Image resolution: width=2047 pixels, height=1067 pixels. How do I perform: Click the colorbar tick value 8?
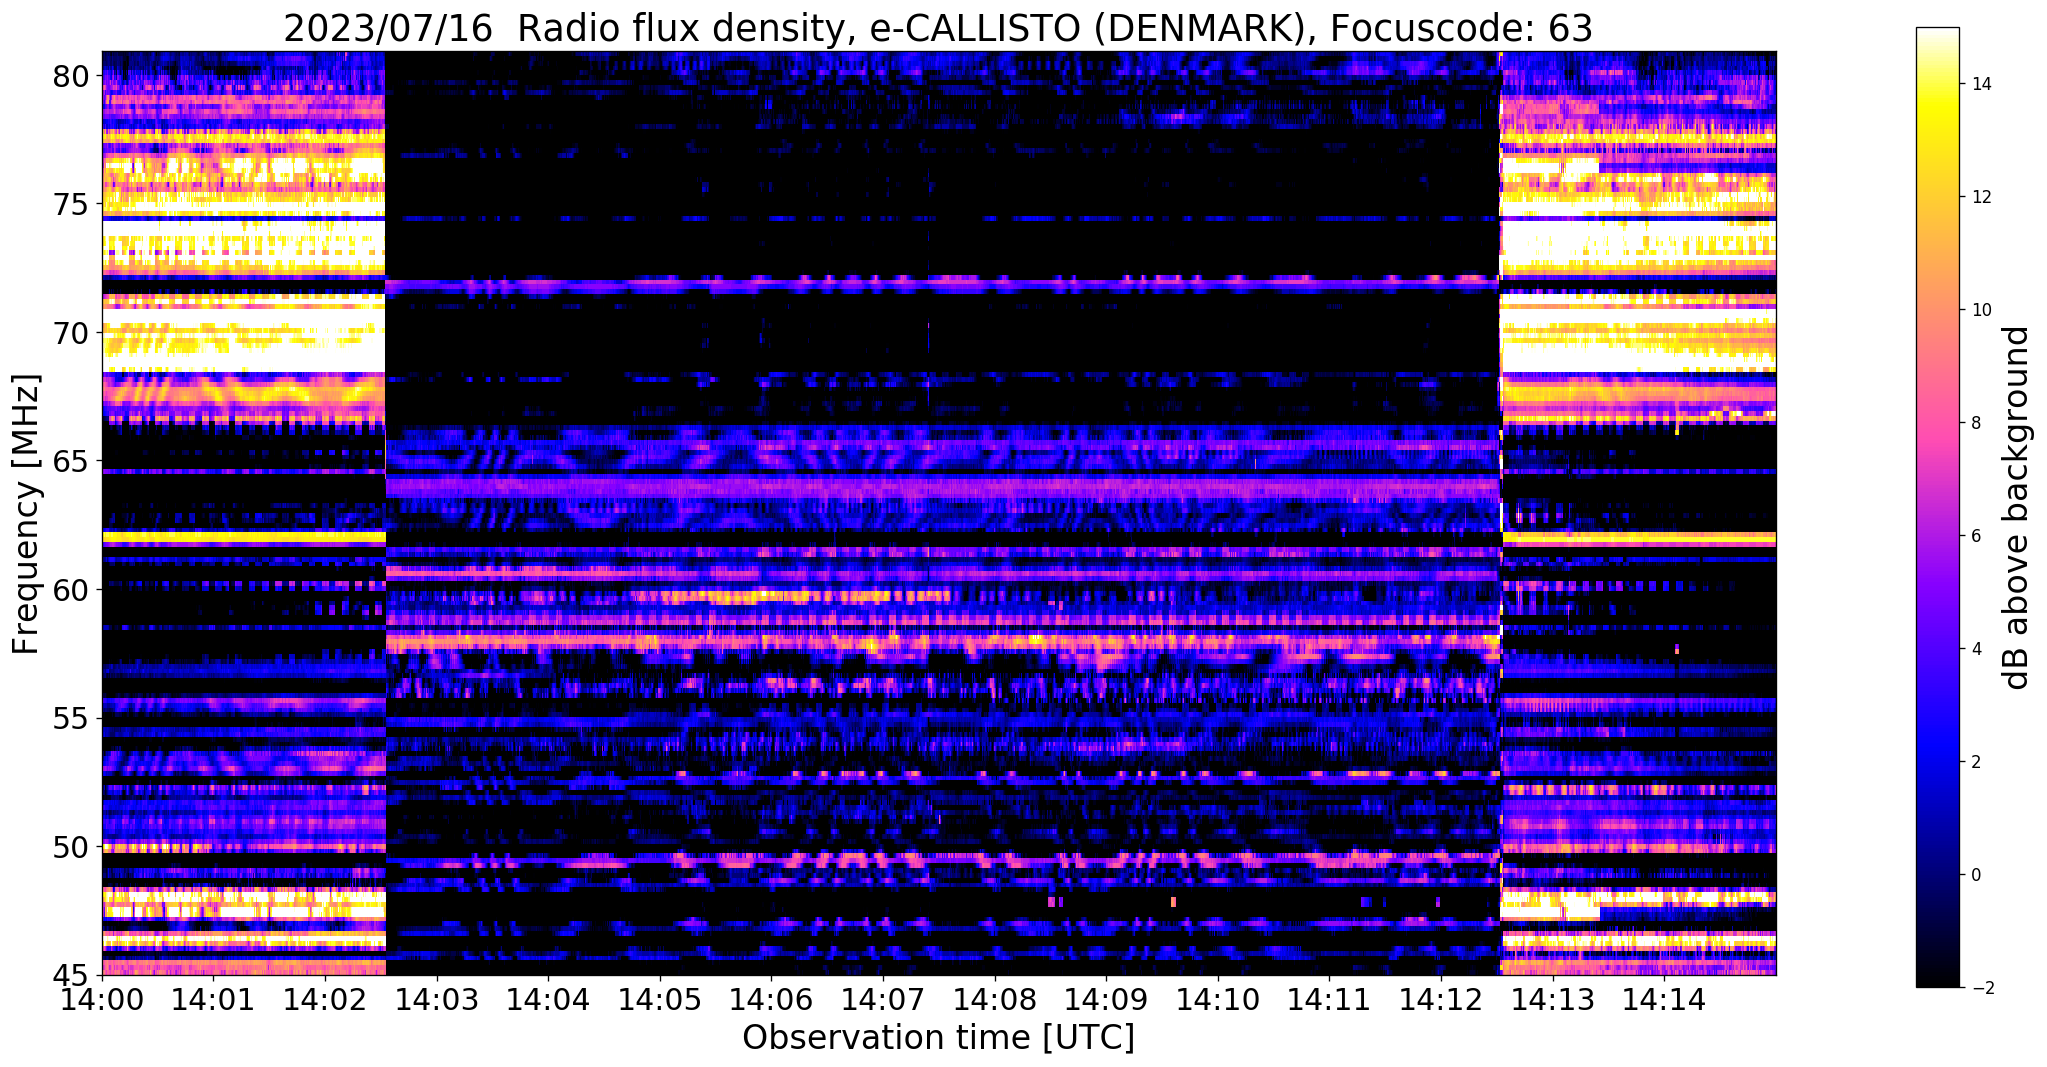(x=1975, y=423)
